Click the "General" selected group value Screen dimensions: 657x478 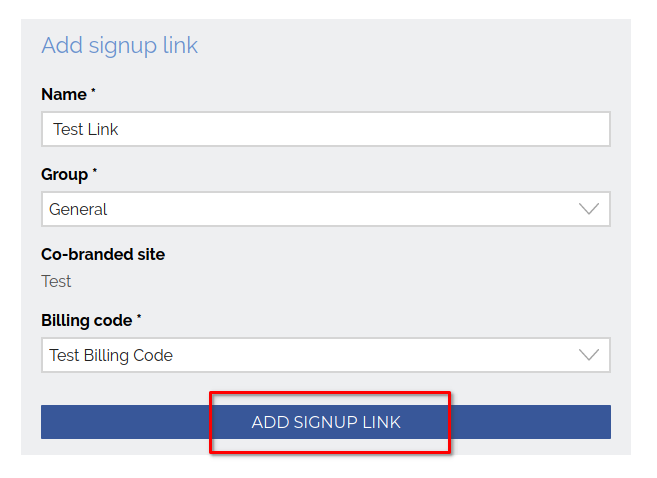coord(78,209)
